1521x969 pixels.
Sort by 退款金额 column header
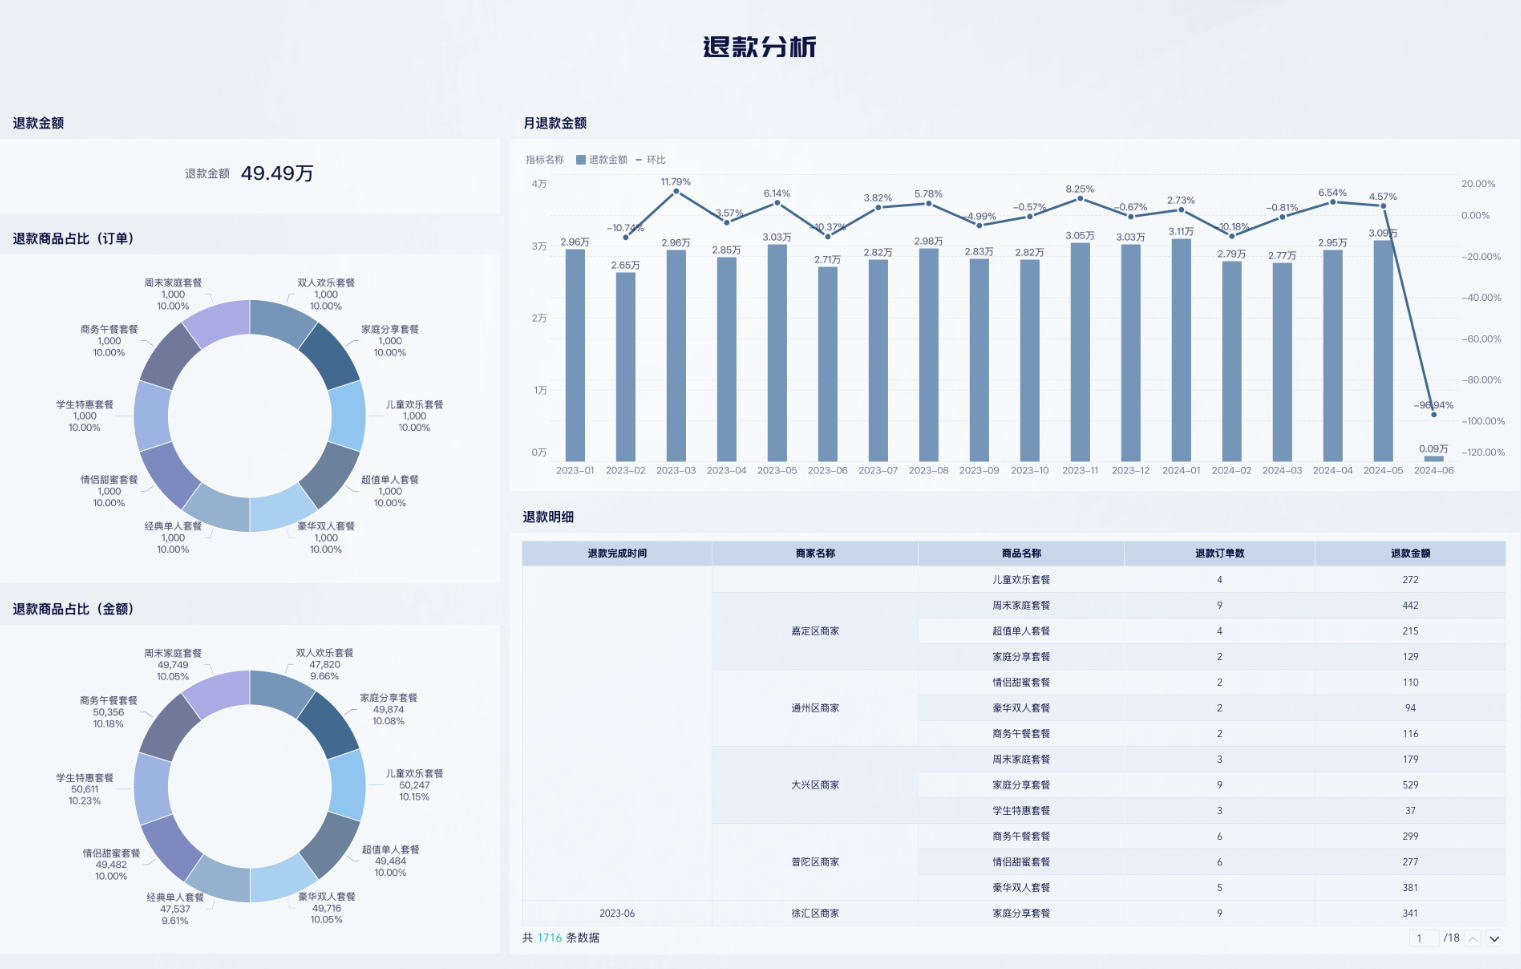1410,553
